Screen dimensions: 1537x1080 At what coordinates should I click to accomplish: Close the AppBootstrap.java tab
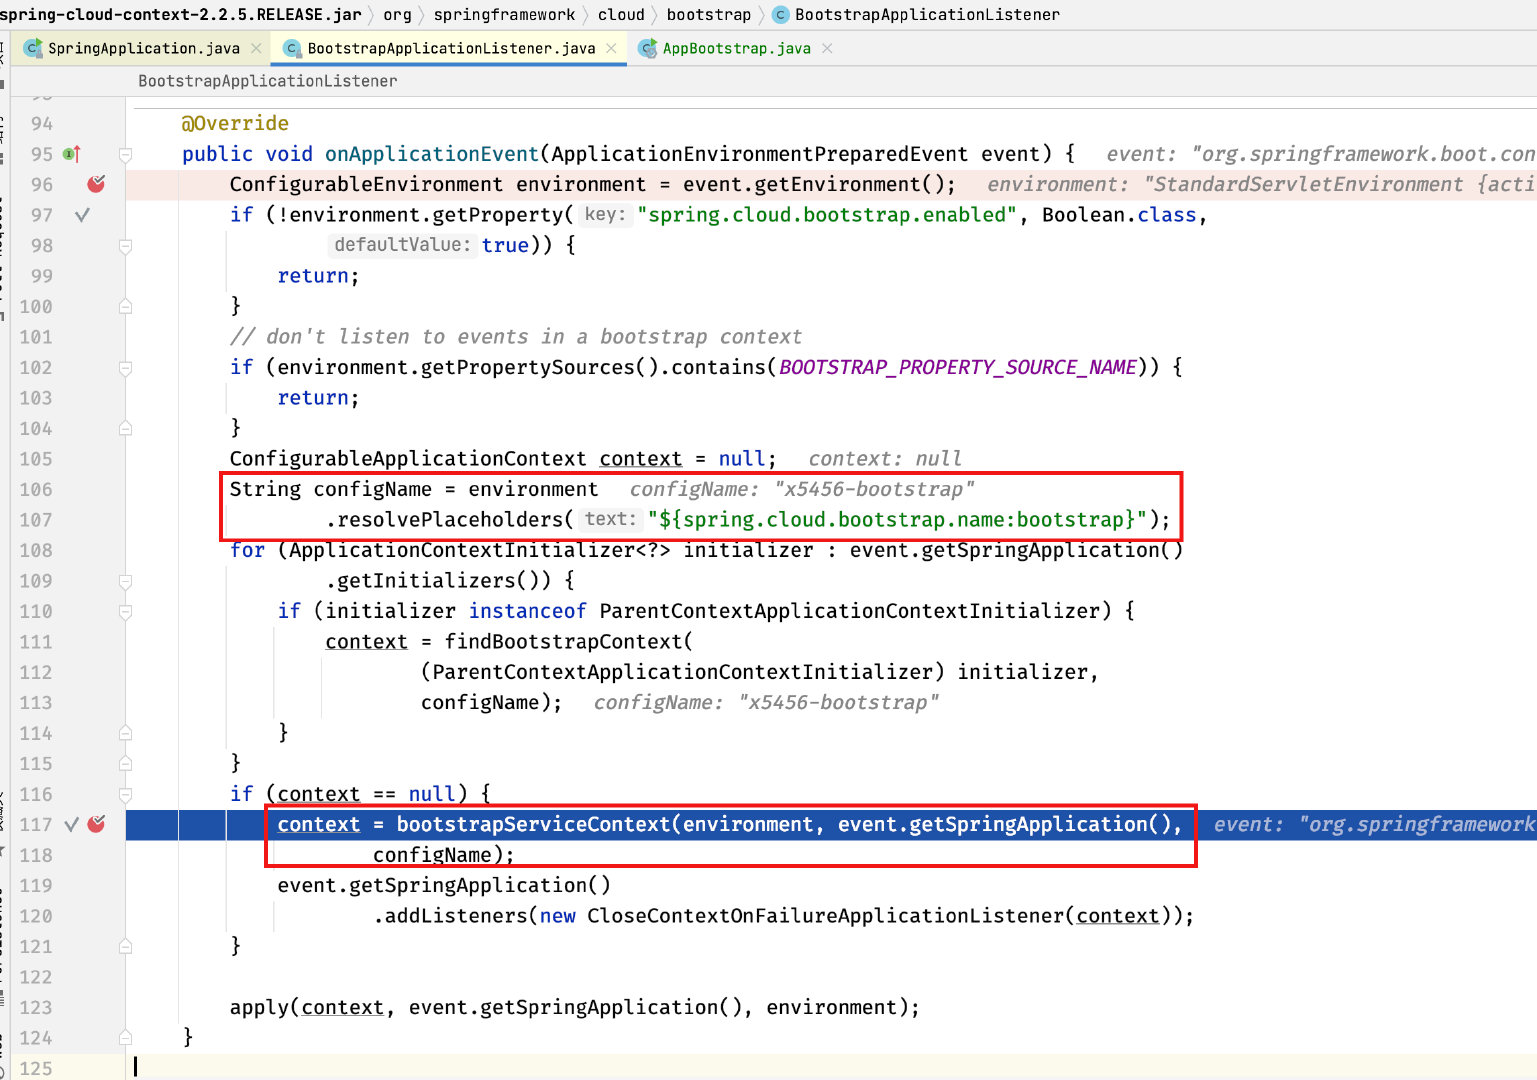(x=827, y=48)
